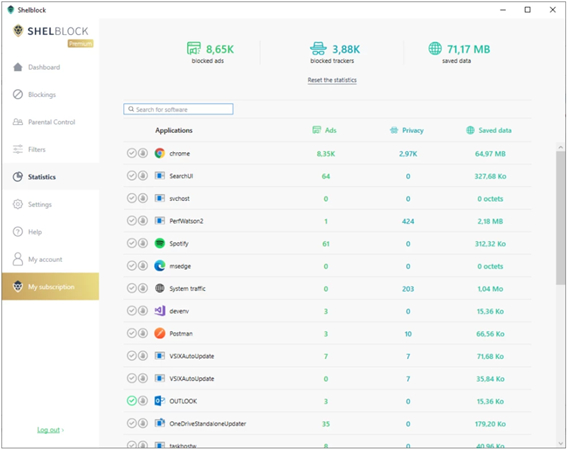The height and width of the screenshot is (450, 567).
Task: Click the 3,88K blocked trackers total
Action: tap(346, 49)
